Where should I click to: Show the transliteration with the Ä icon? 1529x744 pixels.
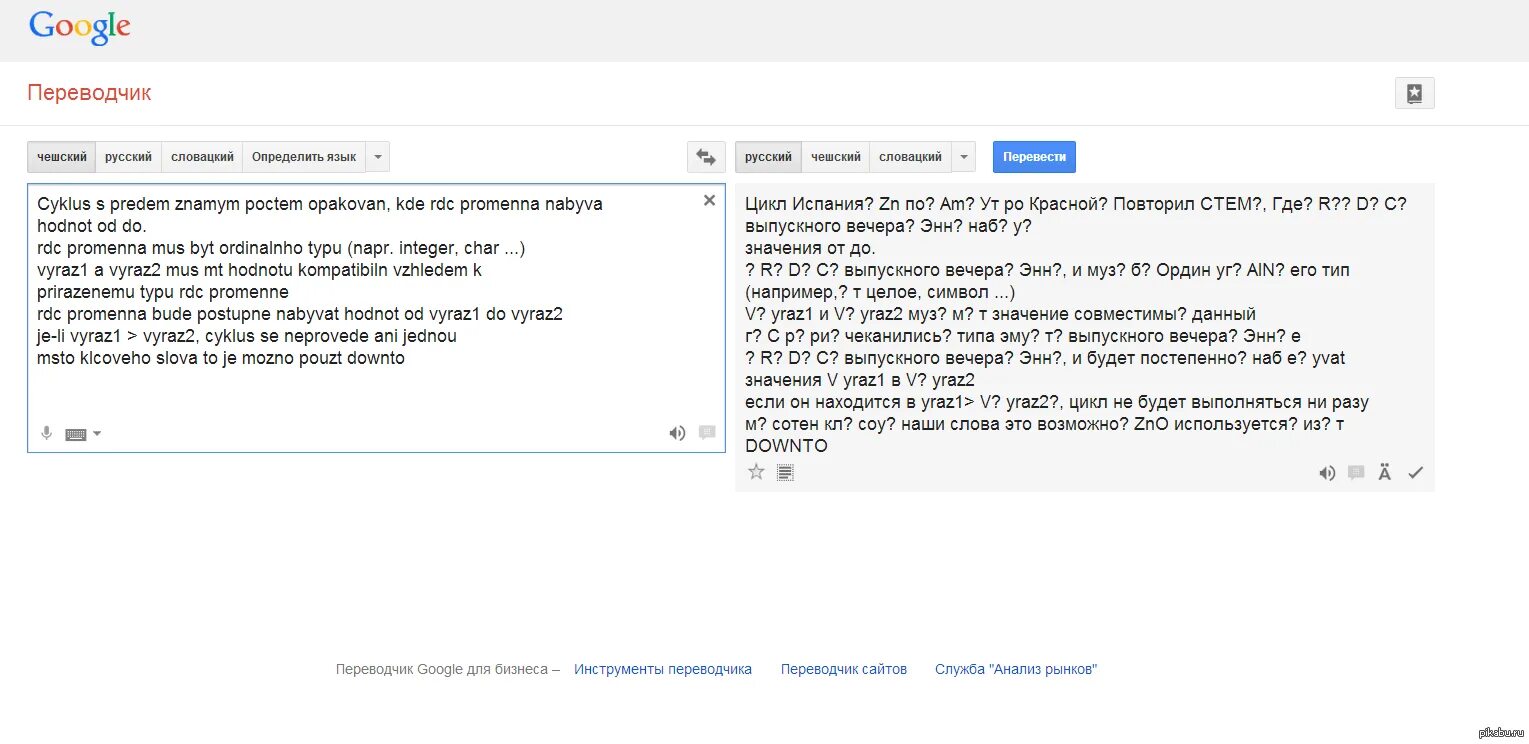[x=1385, y=472]
